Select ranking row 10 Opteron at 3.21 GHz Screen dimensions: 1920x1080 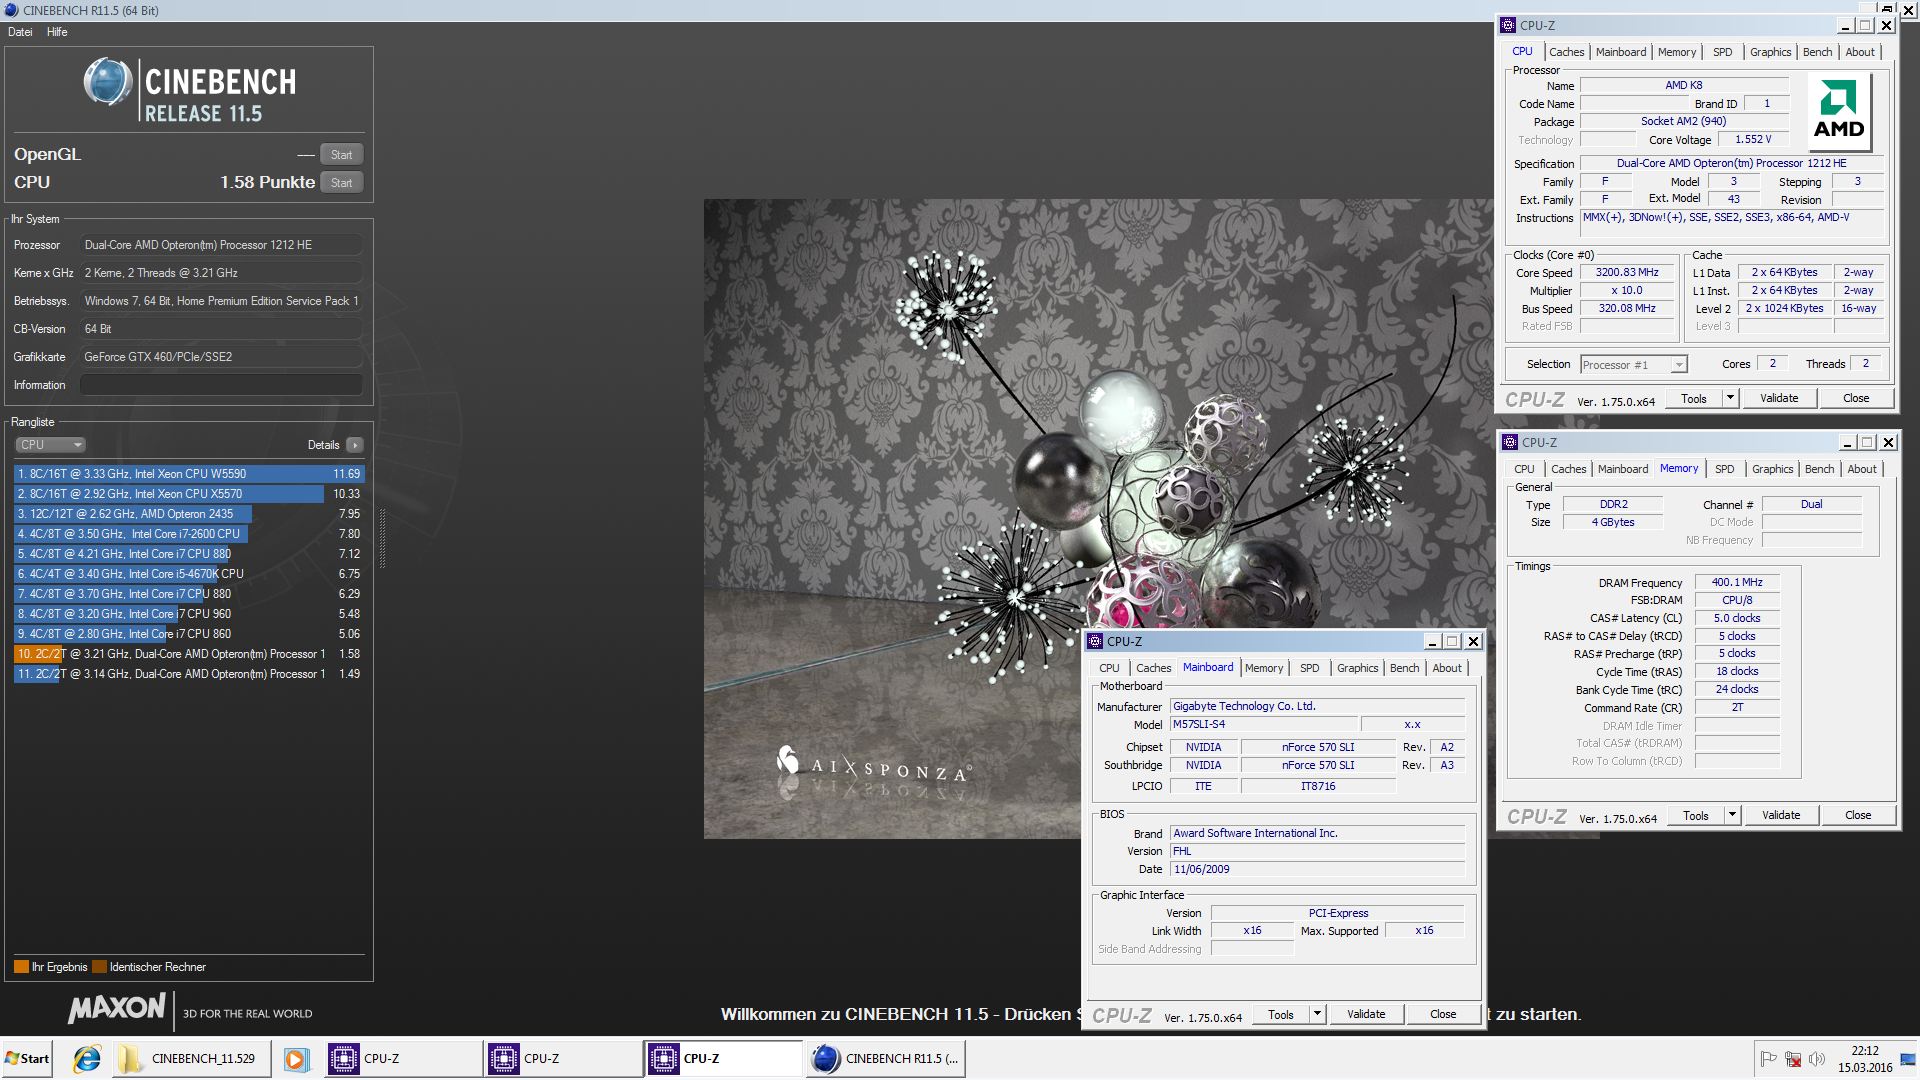pos(188,654)
